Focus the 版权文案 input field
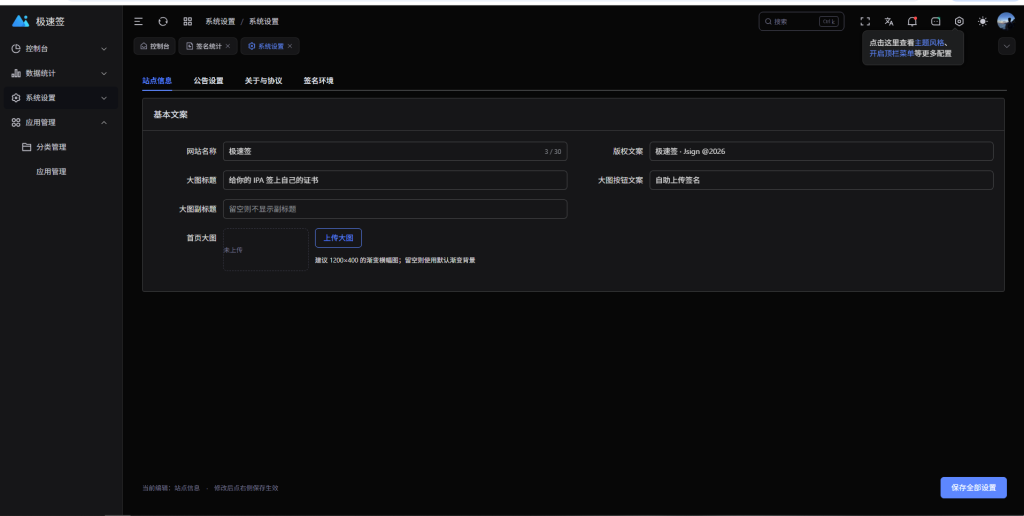1024x516 pixels. (x=821, y=152)
